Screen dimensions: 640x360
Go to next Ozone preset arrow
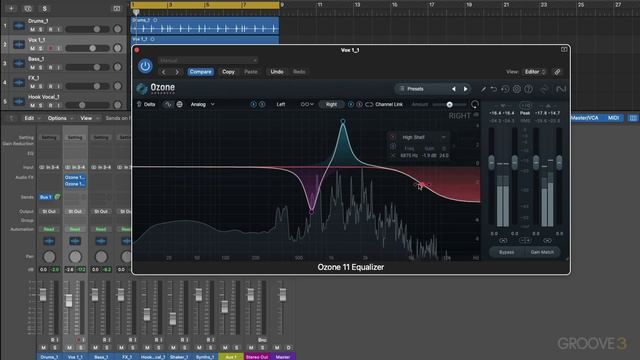click(465, 89)
